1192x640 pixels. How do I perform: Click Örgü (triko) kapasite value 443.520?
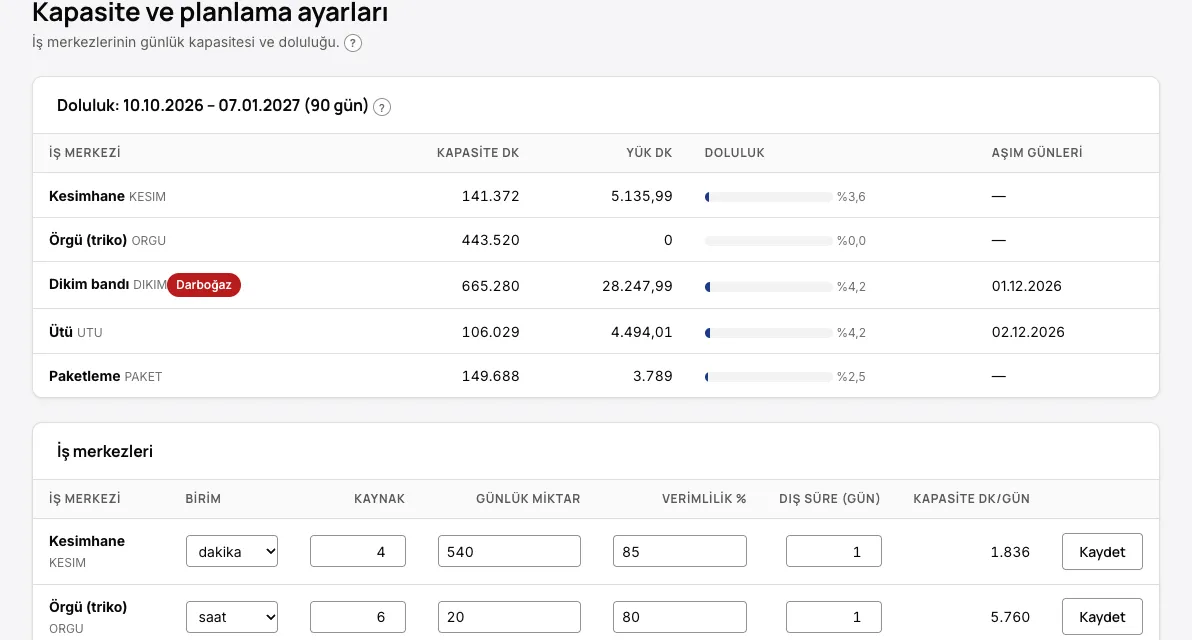(x=490, y=240)
